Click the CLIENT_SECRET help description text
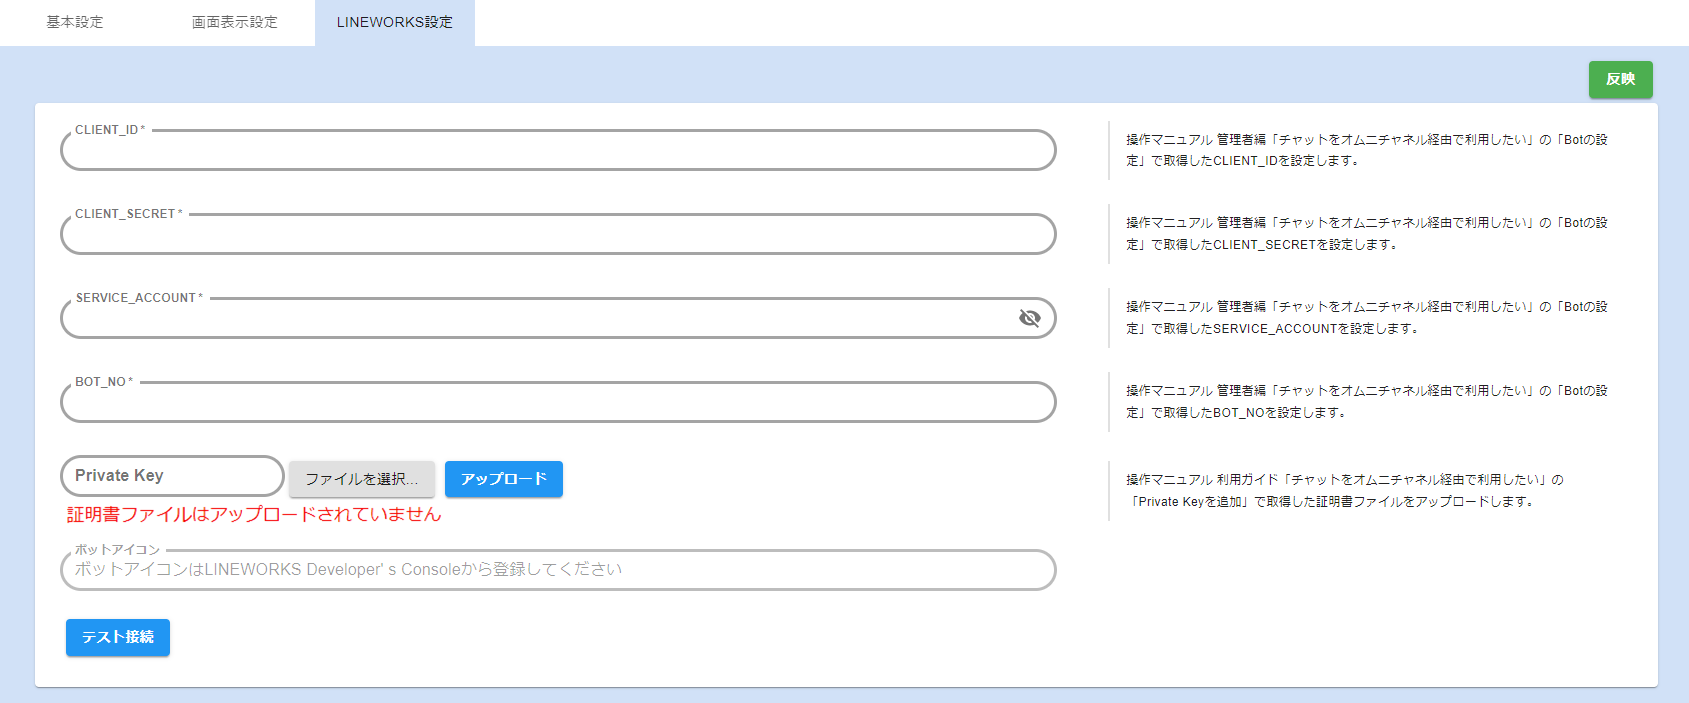The height and width of the screenshot is (703, 1689). tap(1366, 234)
